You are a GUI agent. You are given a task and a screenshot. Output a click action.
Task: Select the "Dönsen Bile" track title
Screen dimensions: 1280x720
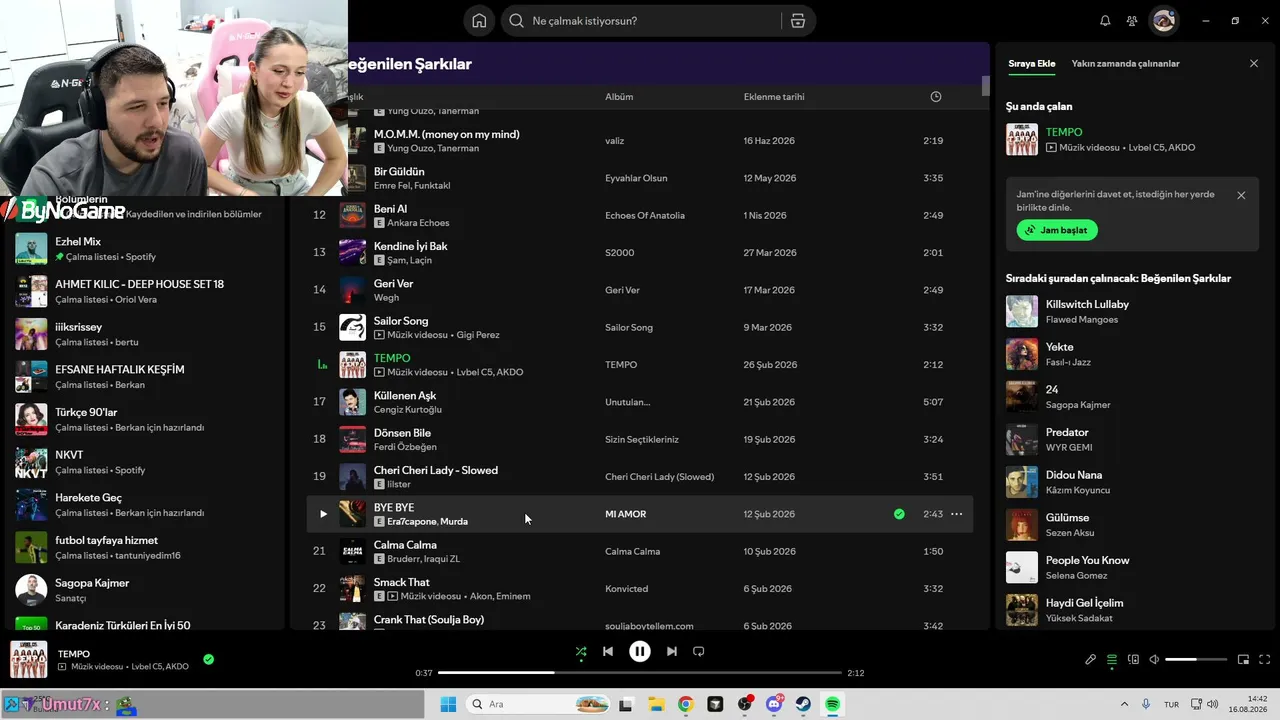click(x=402, y=433)
